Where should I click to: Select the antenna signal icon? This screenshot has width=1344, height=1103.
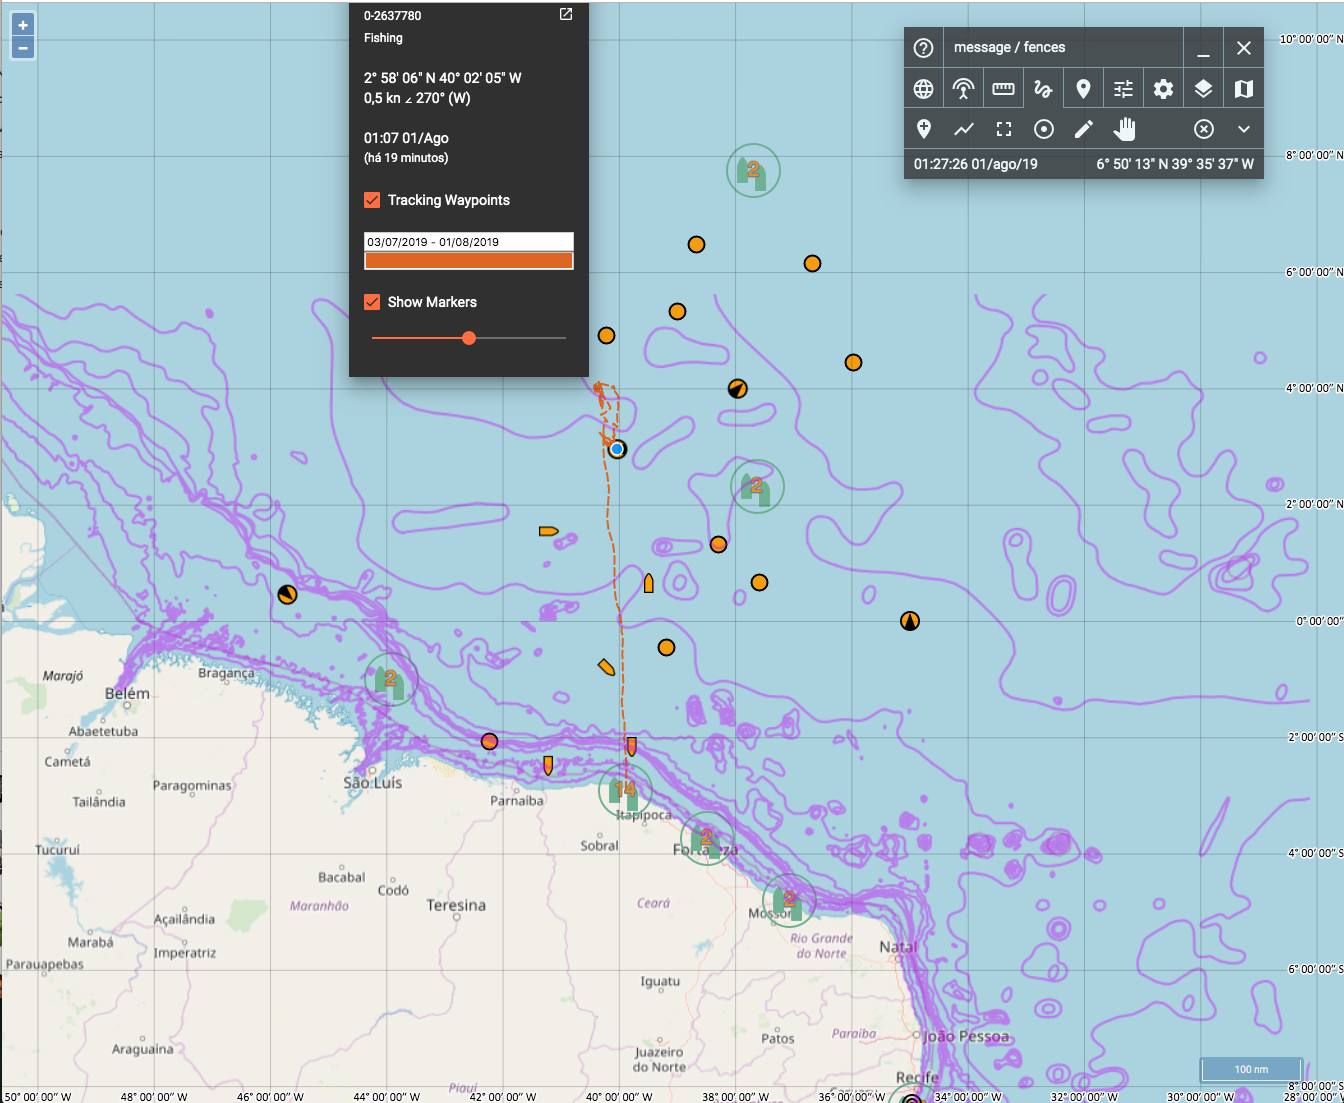pos(963,89)
